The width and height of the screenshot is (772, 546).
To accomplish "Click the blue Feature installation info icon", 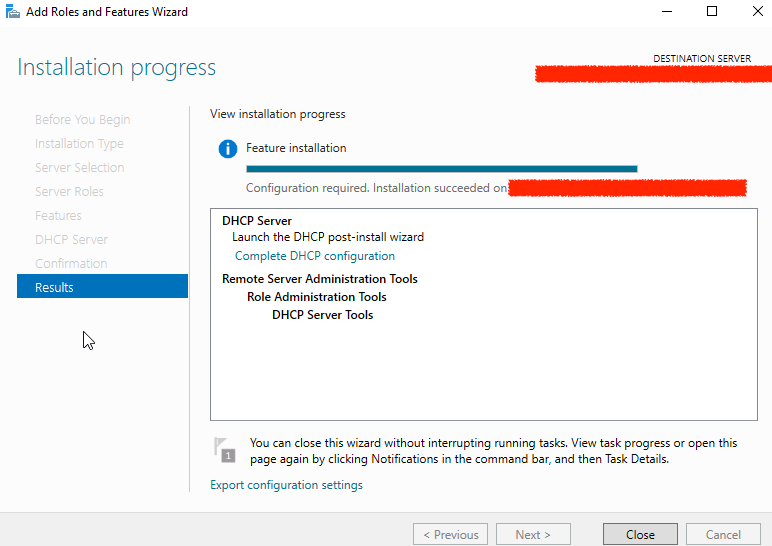I will [228, 149].
